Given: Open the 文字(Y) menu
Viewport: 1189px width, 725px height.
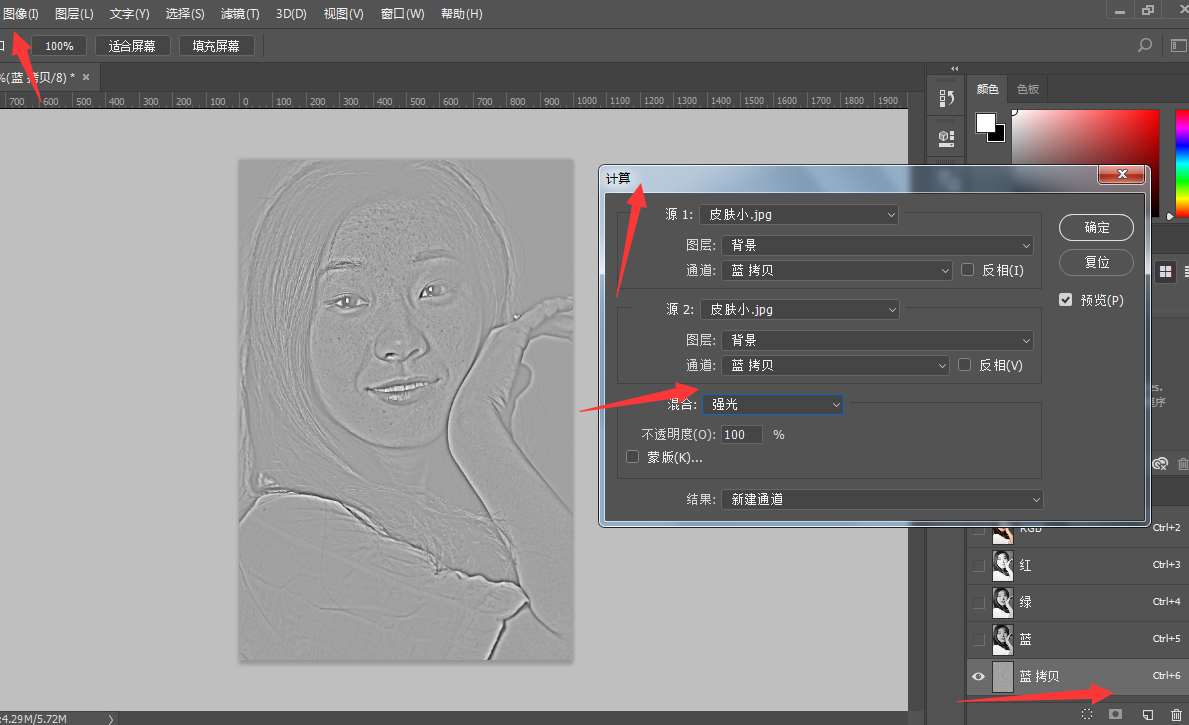Looking at the screenshot, I should coord(129,14).
